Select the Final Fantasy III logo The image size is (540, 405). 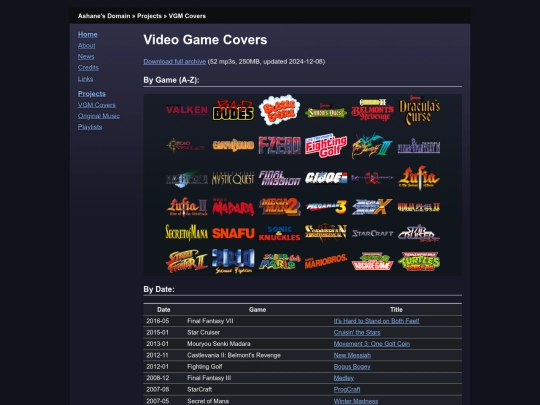click(x=372, y=146)
